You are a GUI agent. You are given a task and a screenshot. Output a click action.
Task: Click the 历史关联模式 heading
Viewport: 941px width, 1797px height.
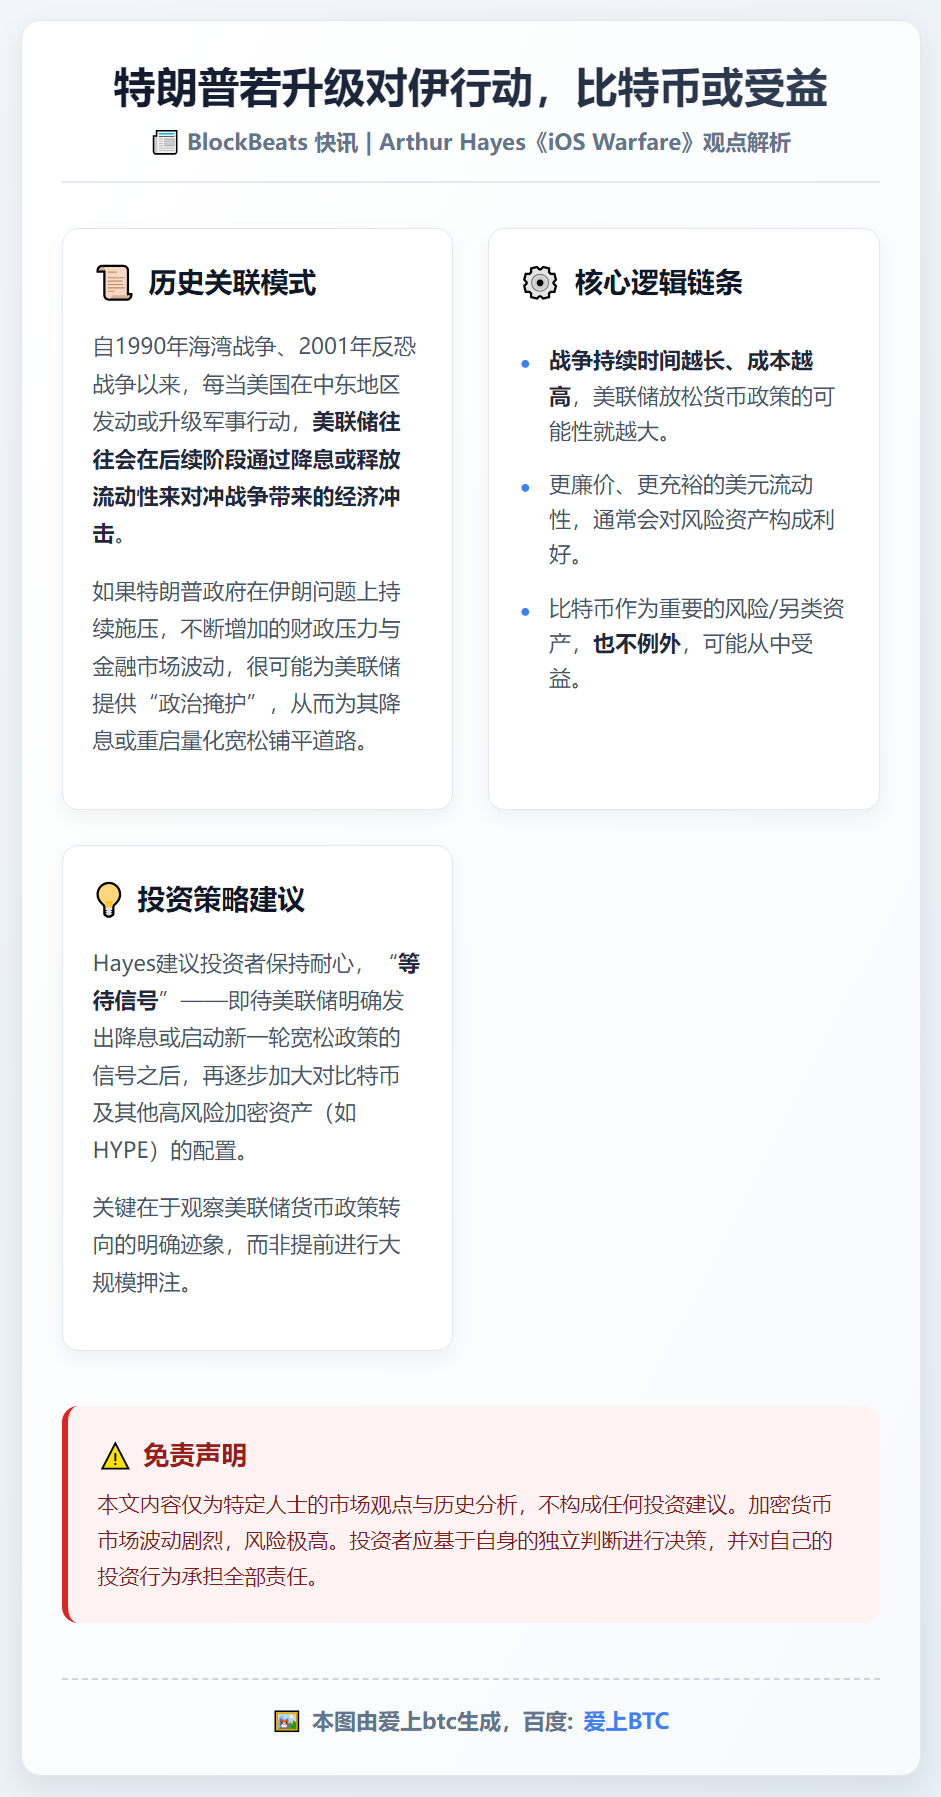(232, 283)
